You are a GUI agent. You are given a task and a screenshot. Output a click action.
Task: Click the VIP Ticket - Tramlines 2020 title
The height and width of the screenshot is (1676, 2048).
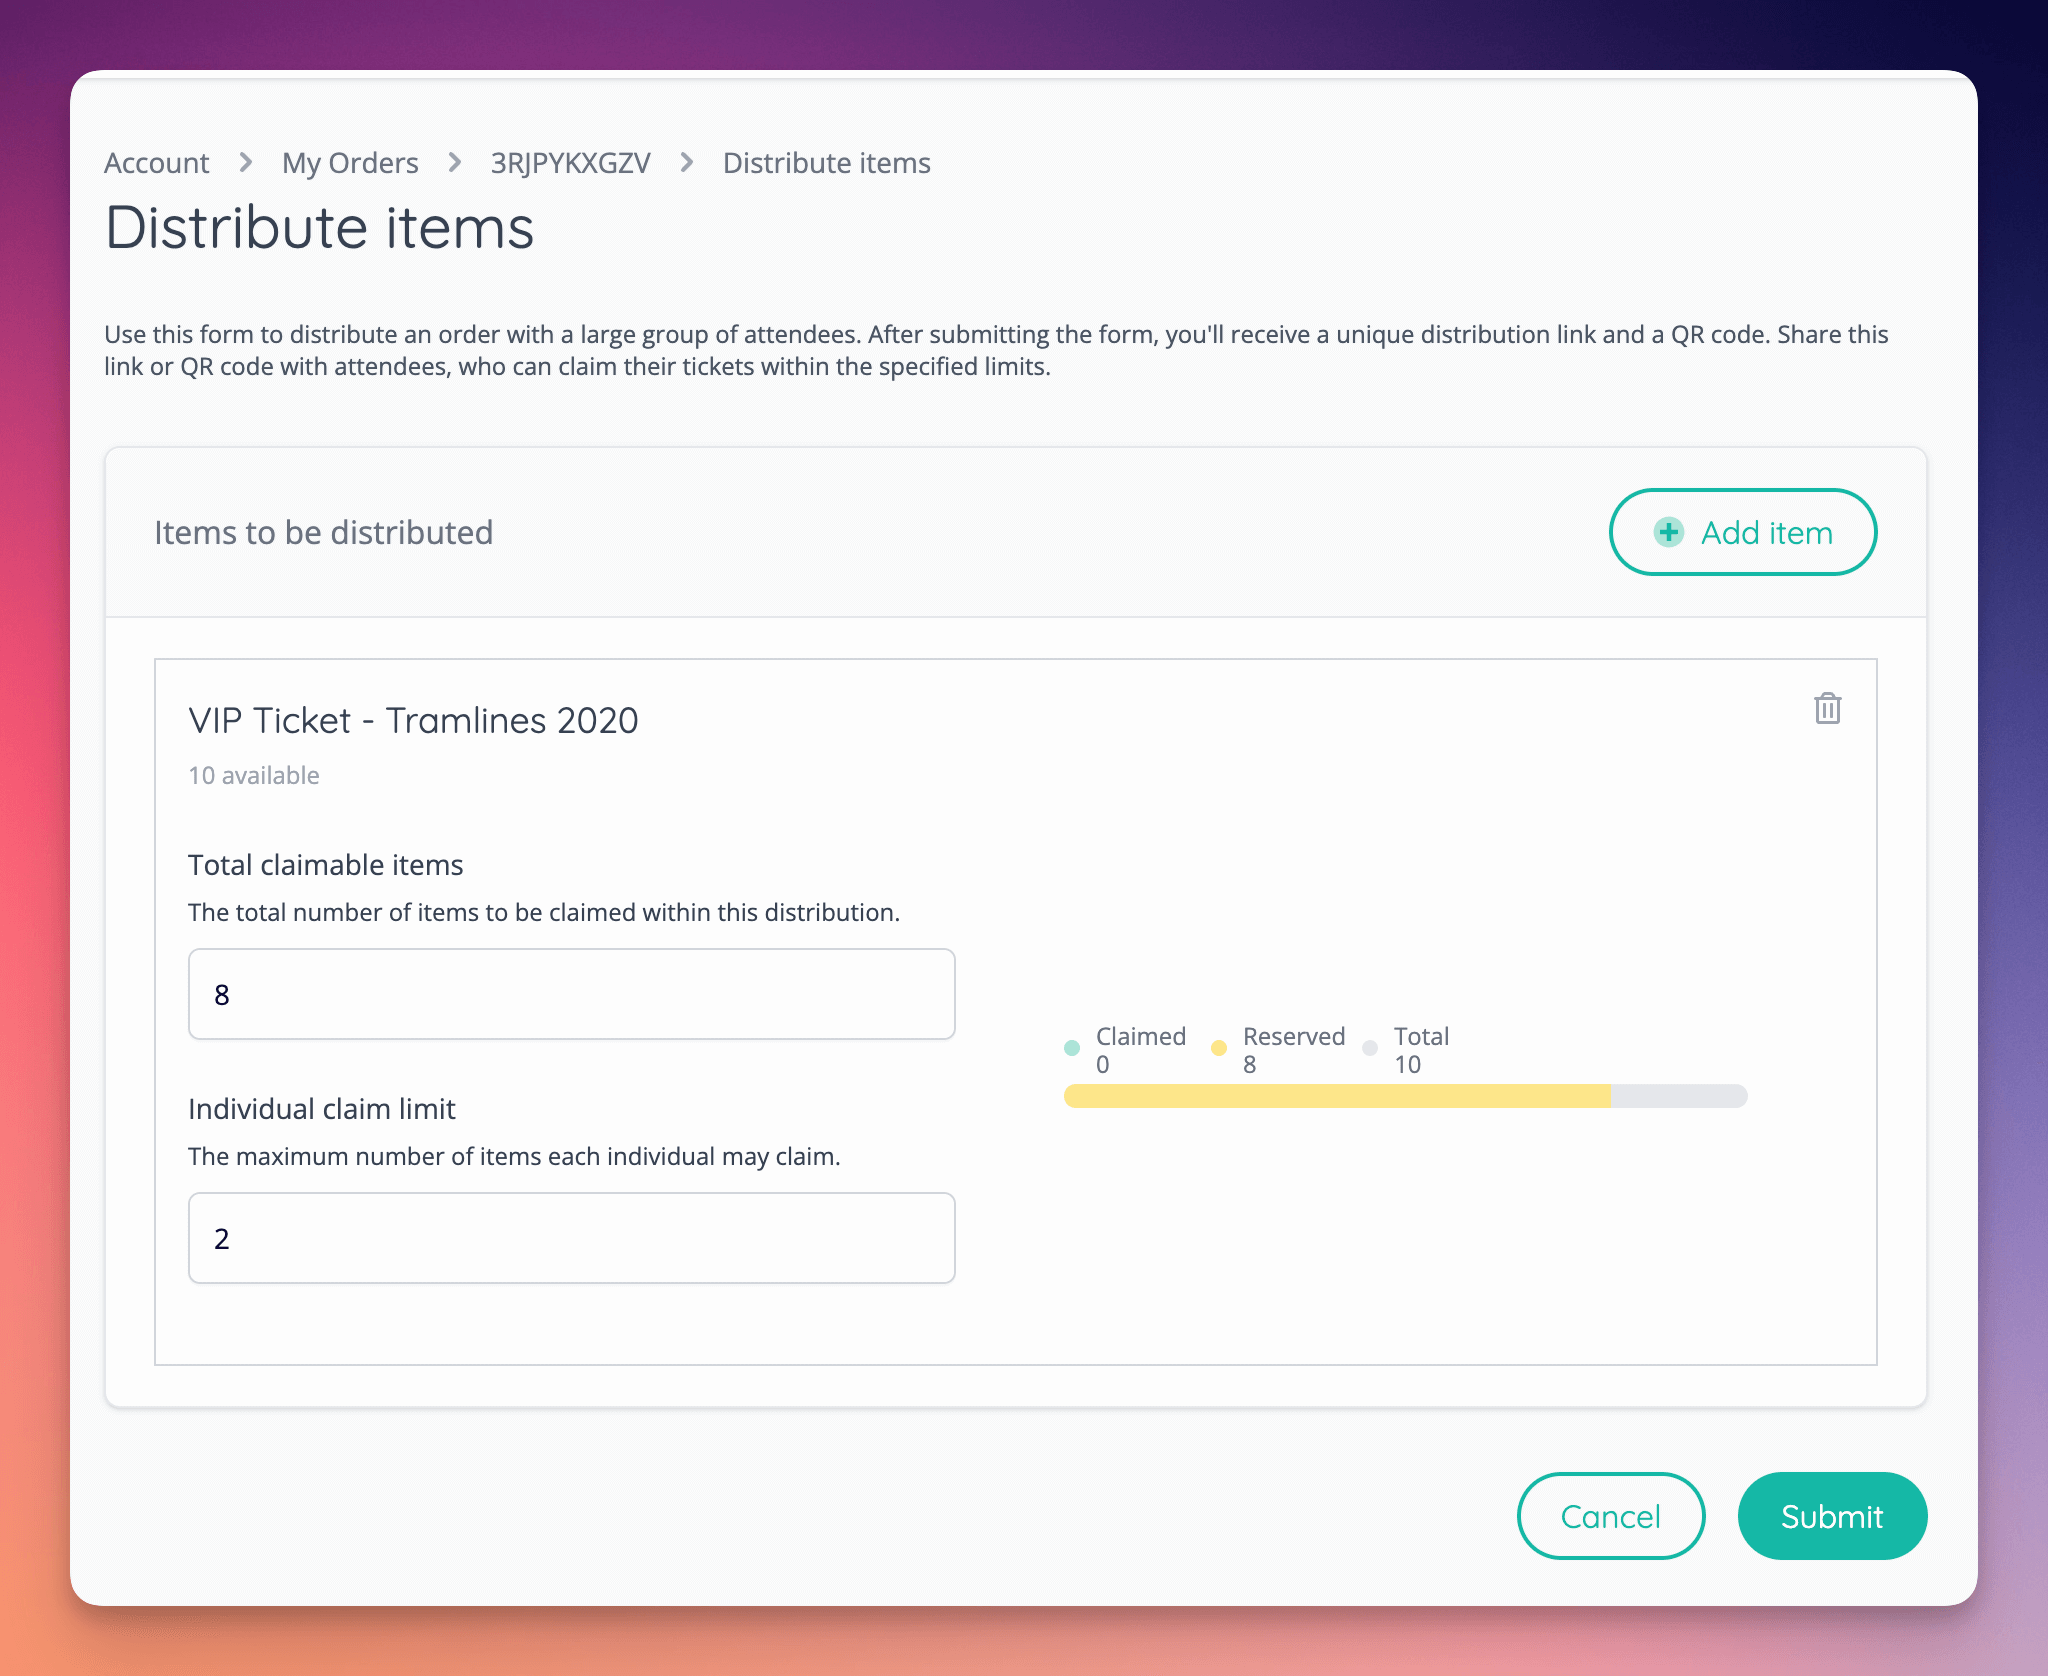pos(413,720)
